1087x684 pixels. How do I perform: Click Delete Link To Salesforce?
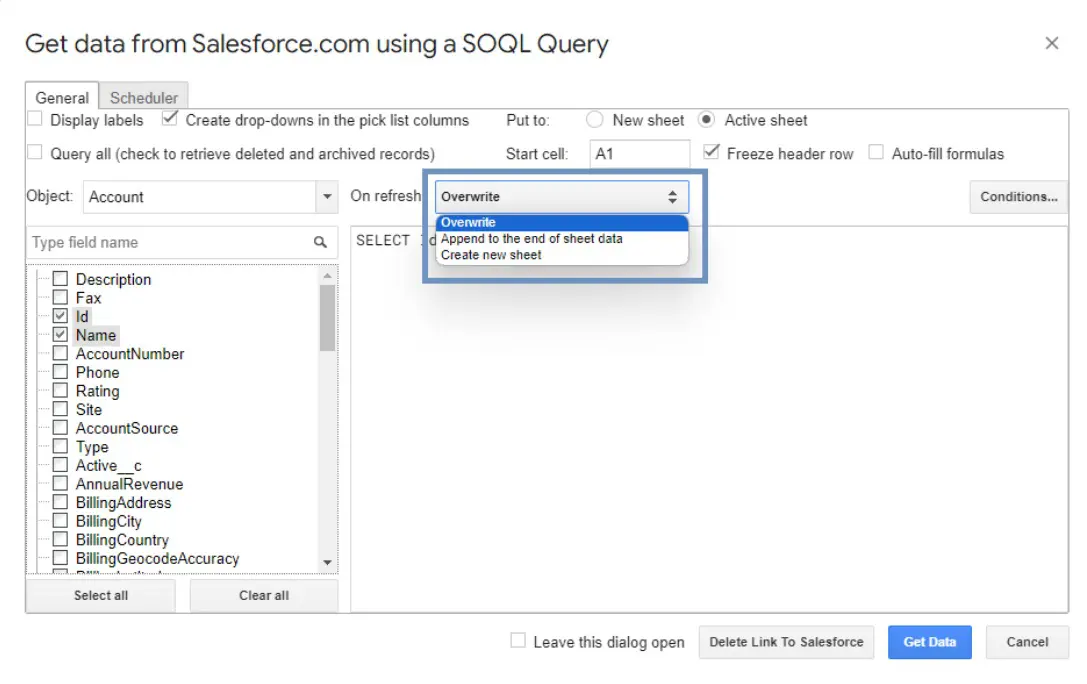786,642
